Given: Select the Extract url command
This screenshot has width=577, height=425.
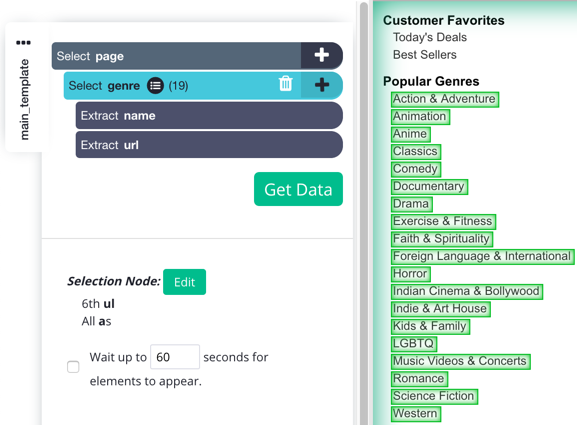Looking at the screenshot, I should 209,145.
